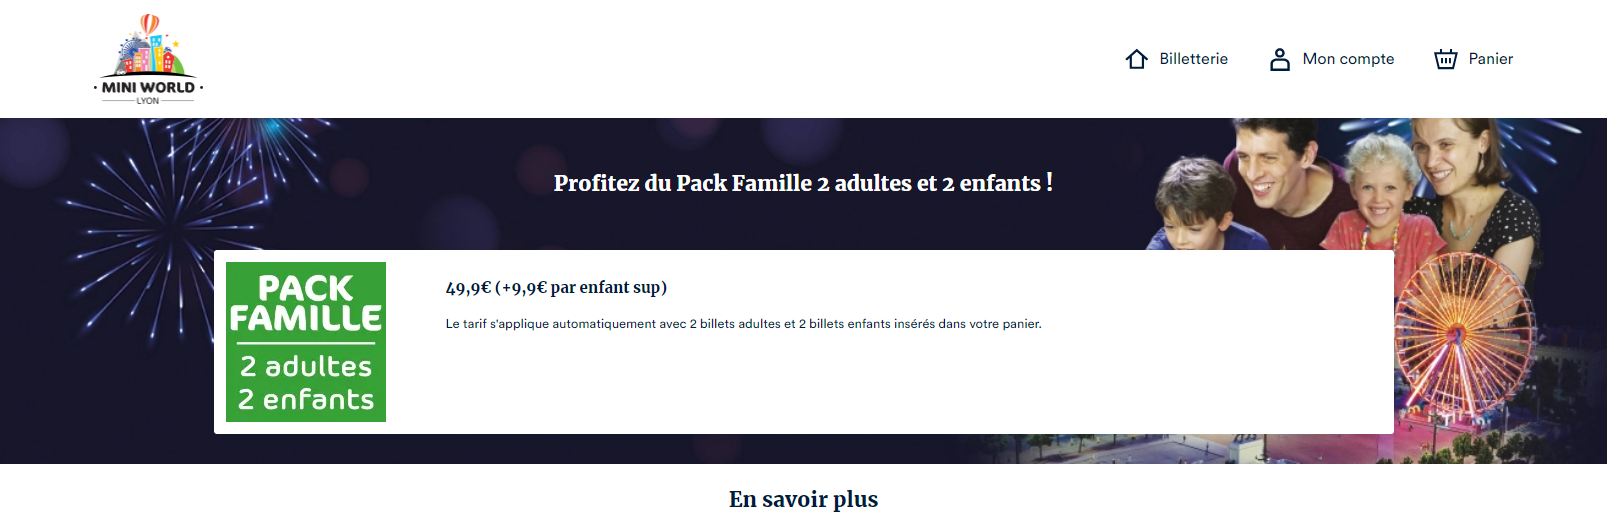Click the white Pack Famille offer card
1607x513 pixels.
(x=803, y=342)
